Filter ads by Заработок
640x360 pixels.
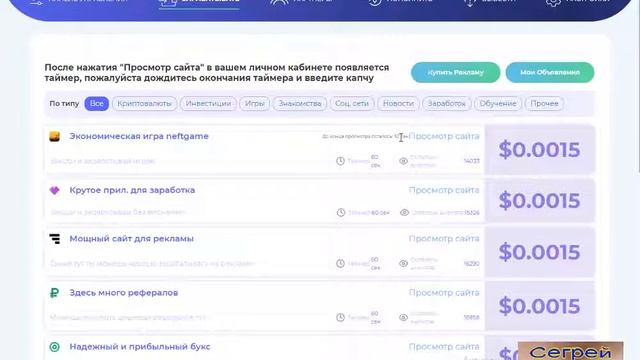pyautogui.click(x=447, y=104)
